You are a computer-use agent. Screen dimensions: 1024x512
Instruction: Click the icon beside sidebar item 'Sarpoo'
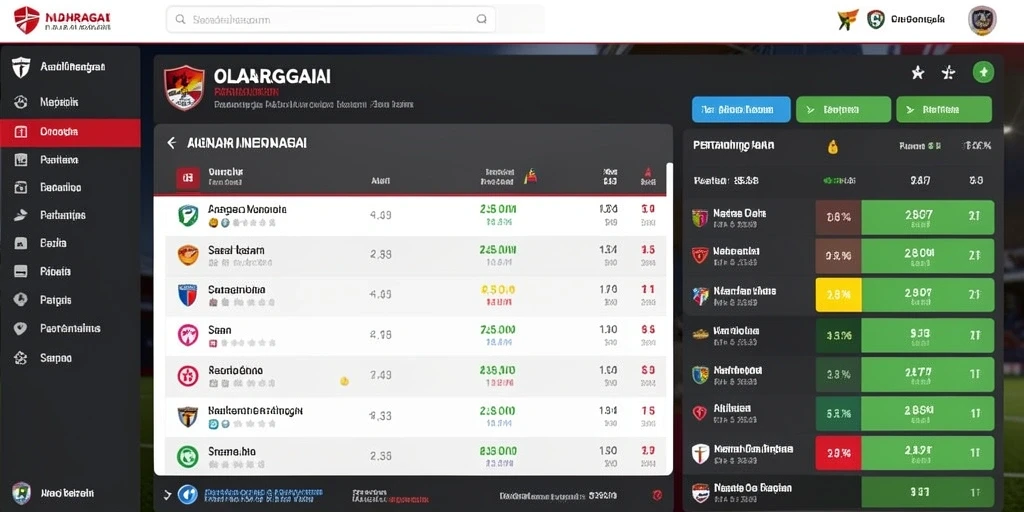tap(21, 358)
